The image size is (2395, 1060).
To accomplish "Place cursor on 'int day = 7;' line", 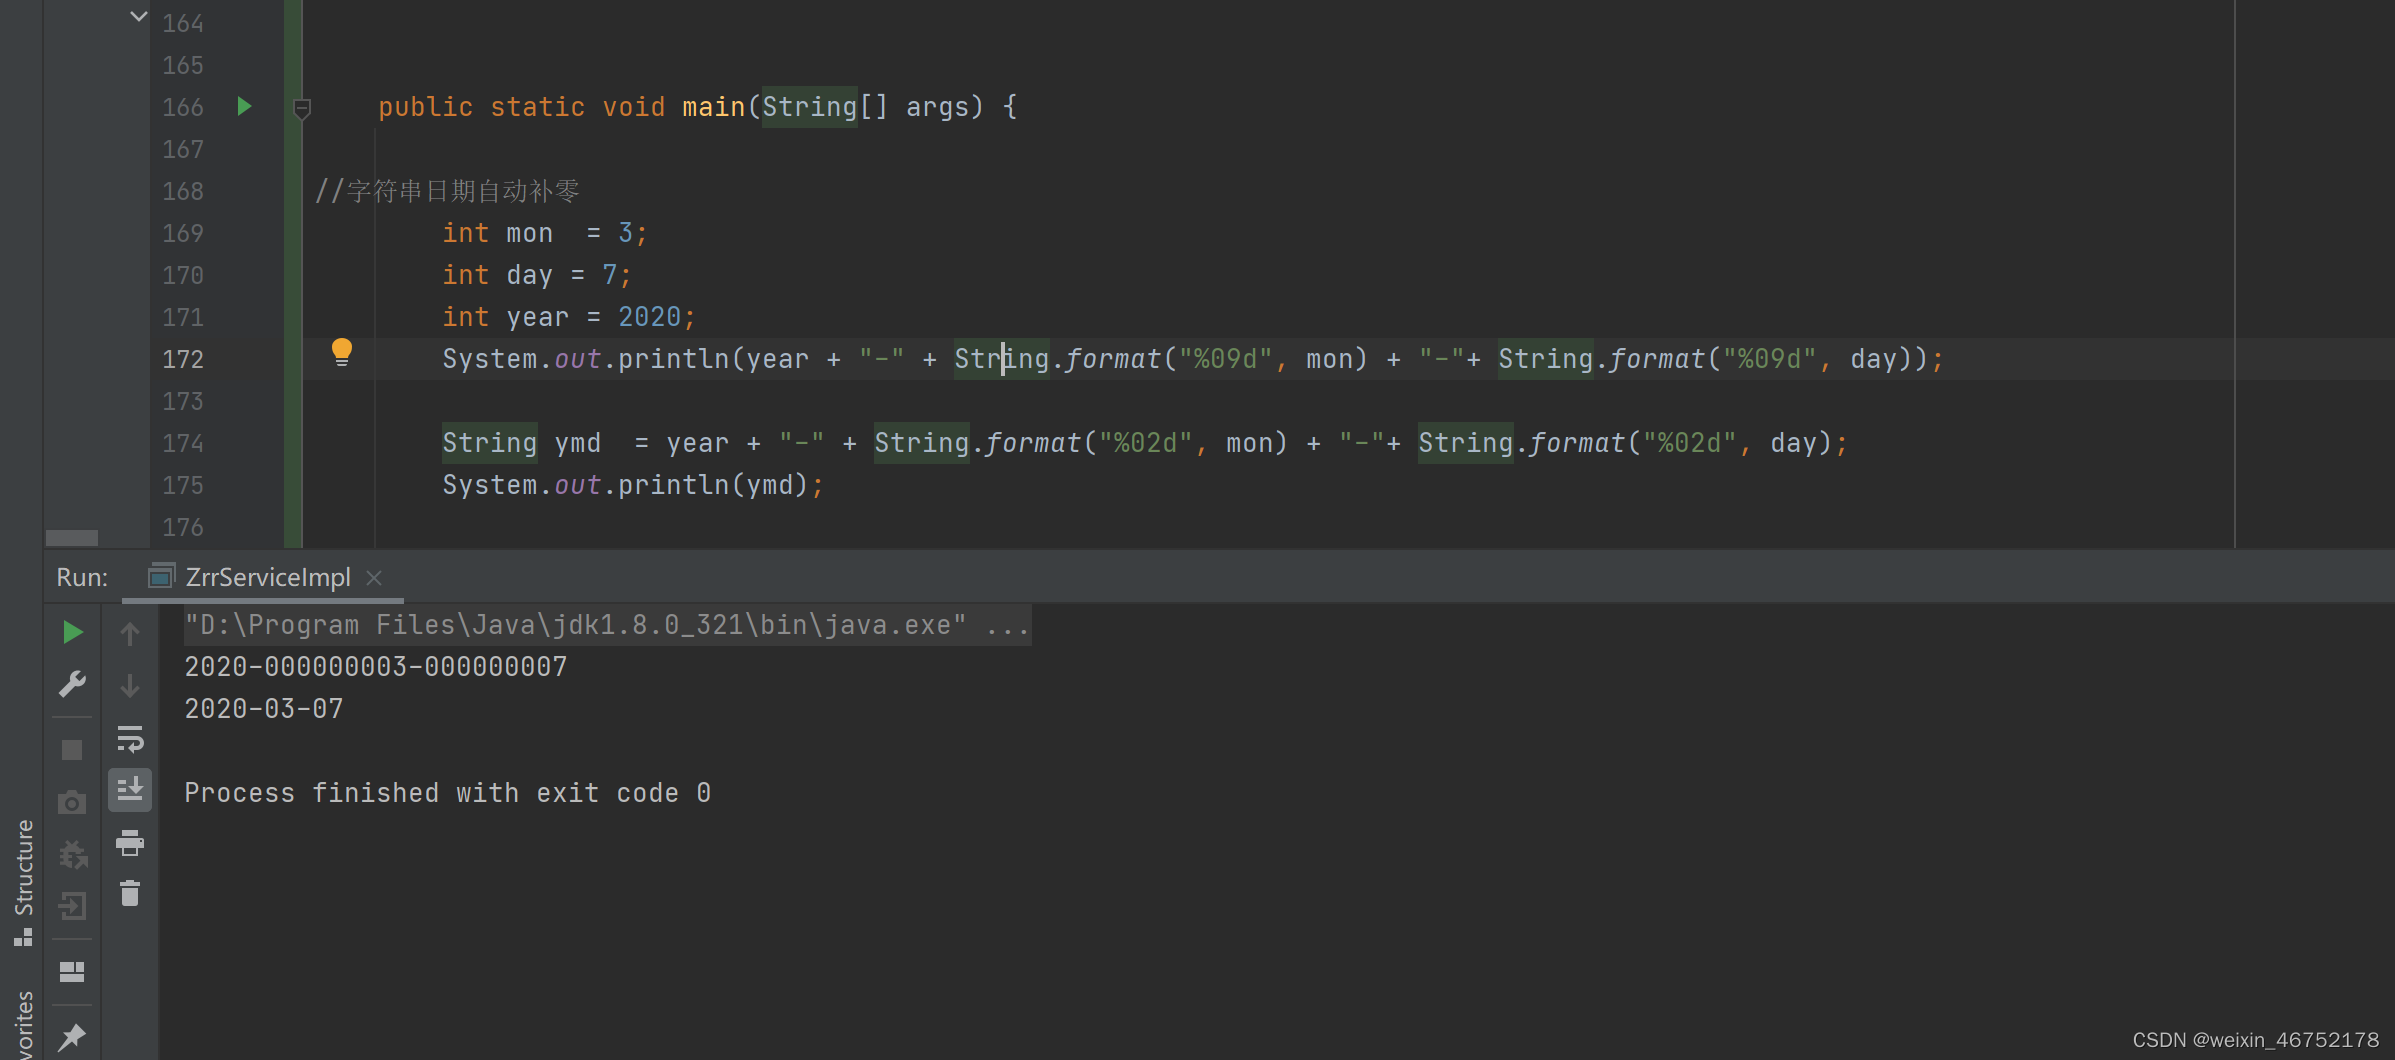I will coord(537,275).
